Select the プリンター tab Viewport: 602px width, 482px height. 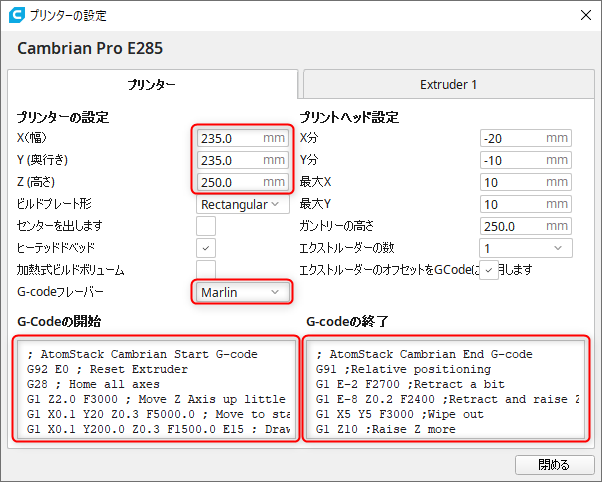(152, 84)
